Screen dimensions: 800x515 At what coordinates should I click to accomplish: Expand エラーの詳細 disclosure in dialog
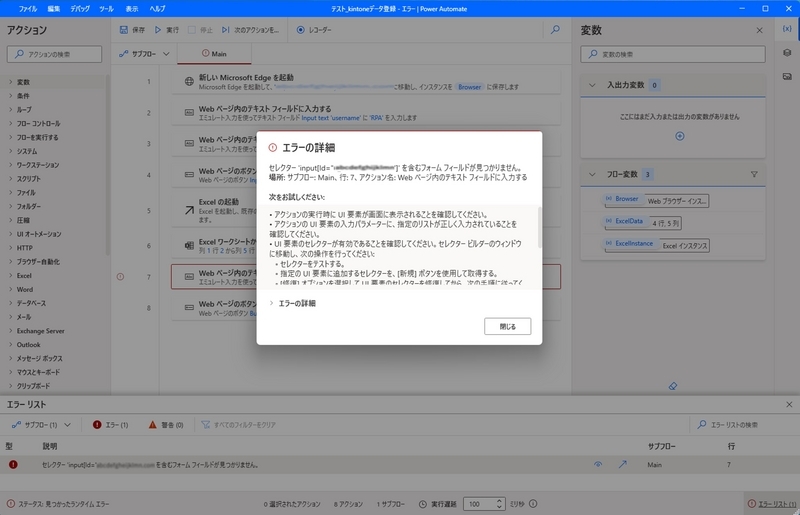(x=292, y=303)
